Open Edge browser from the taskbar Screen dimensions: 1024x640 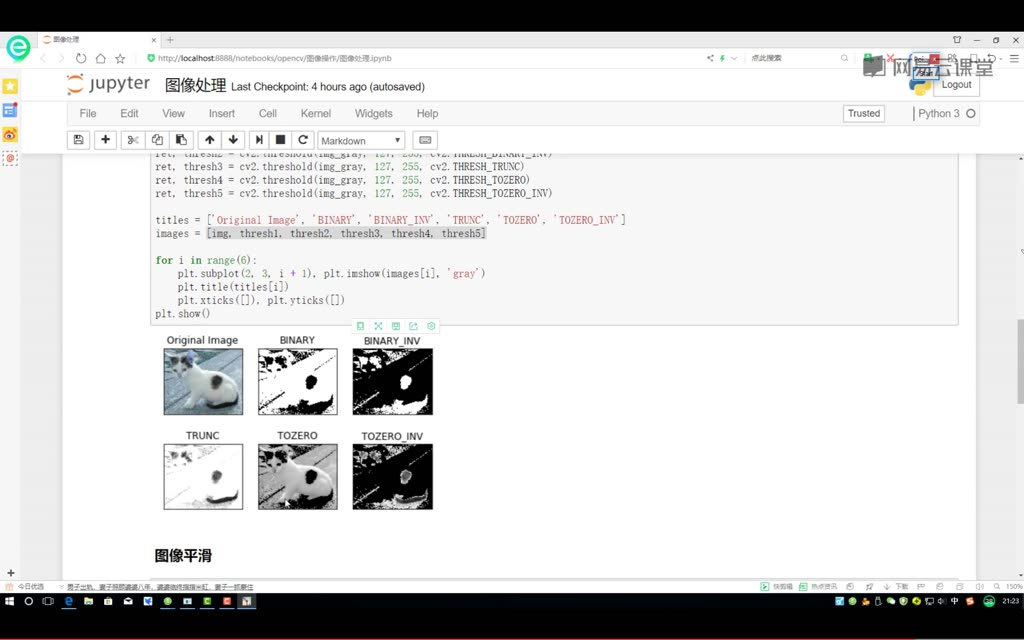69,601
